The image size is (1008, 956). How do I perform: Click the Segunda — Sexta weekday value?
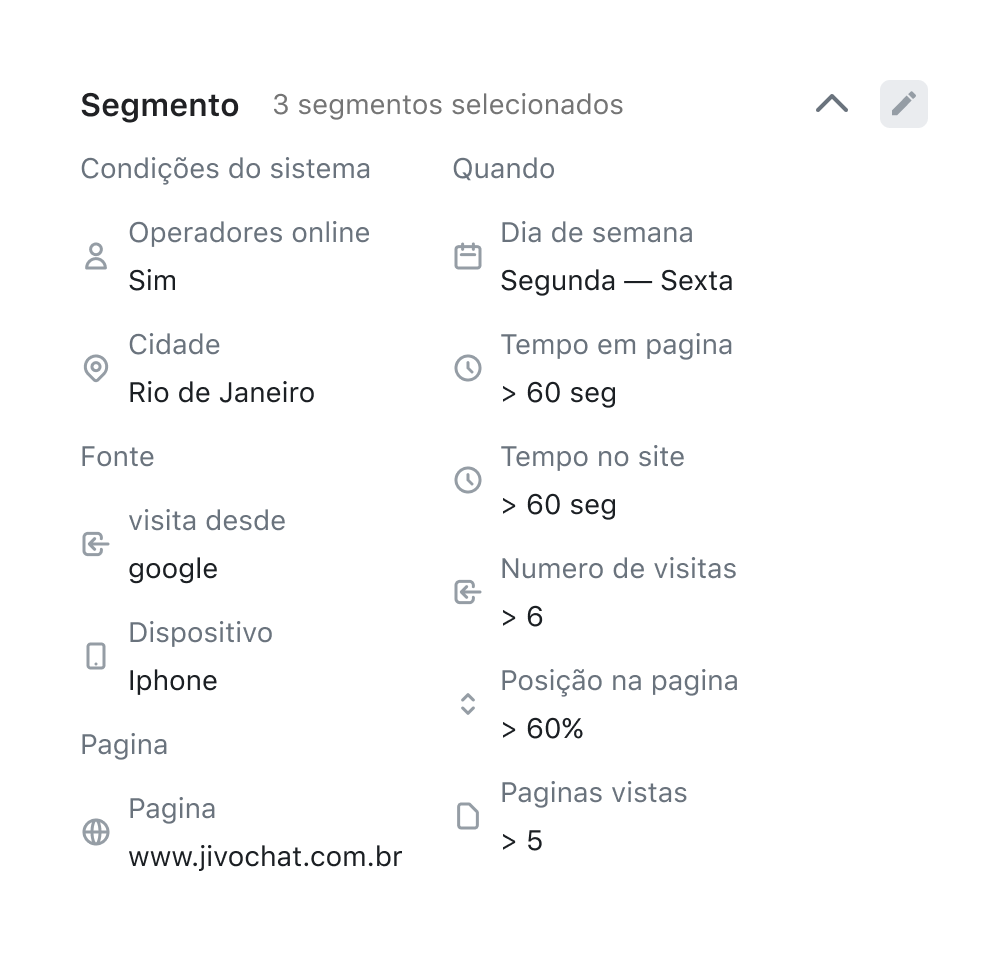tap(616, 281)
